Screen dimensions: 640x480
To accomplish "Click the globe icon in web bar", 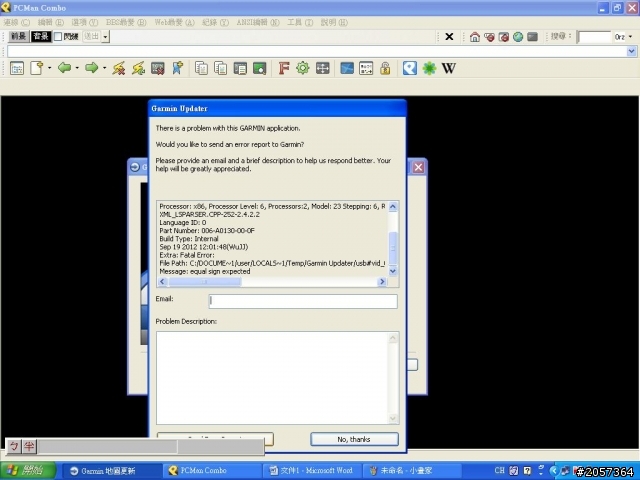I will coord(518,37).
